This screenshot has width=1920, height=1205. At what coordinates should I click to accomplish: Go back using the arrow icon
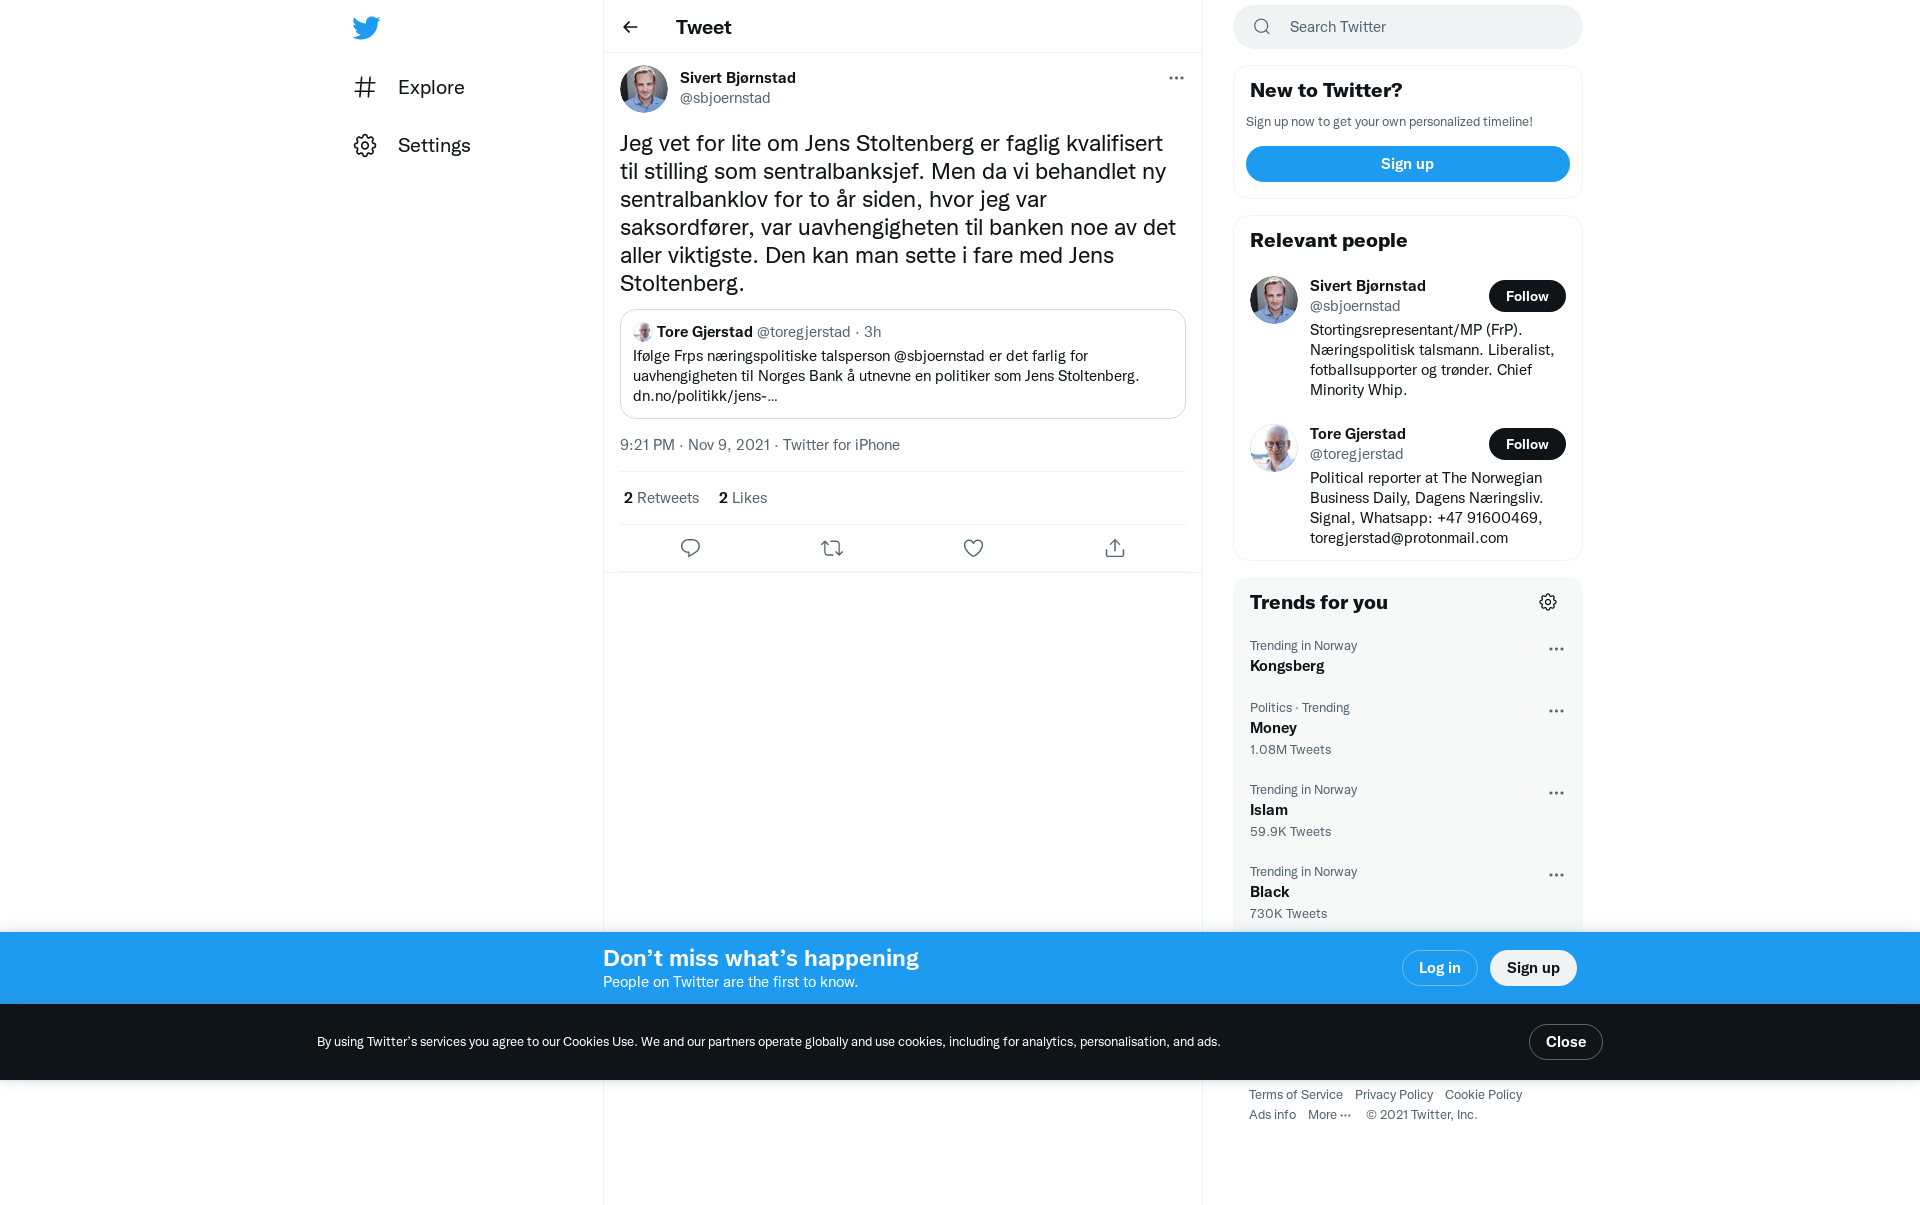(x=630, y=27)
